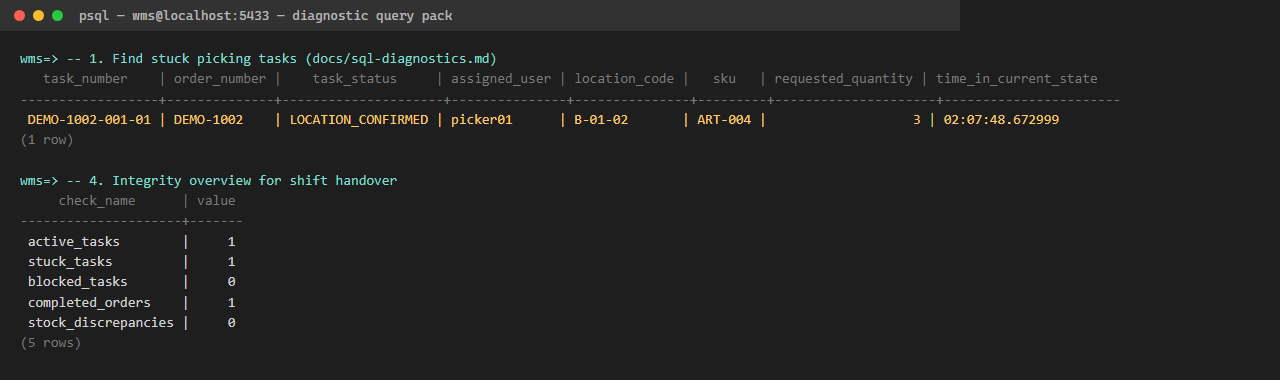The width and height of the screenshot is (1280, 380).
Task: Click the red close window button
Action: click(x=20, y=16)
